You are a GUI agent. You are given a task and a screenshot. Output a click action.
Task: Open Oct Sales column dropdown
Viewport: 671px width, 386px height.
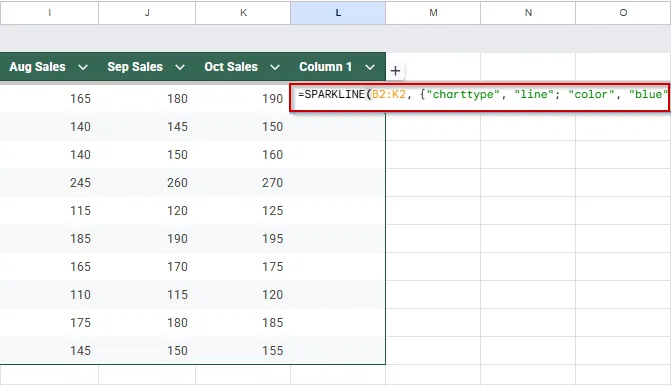click(275, 67)
